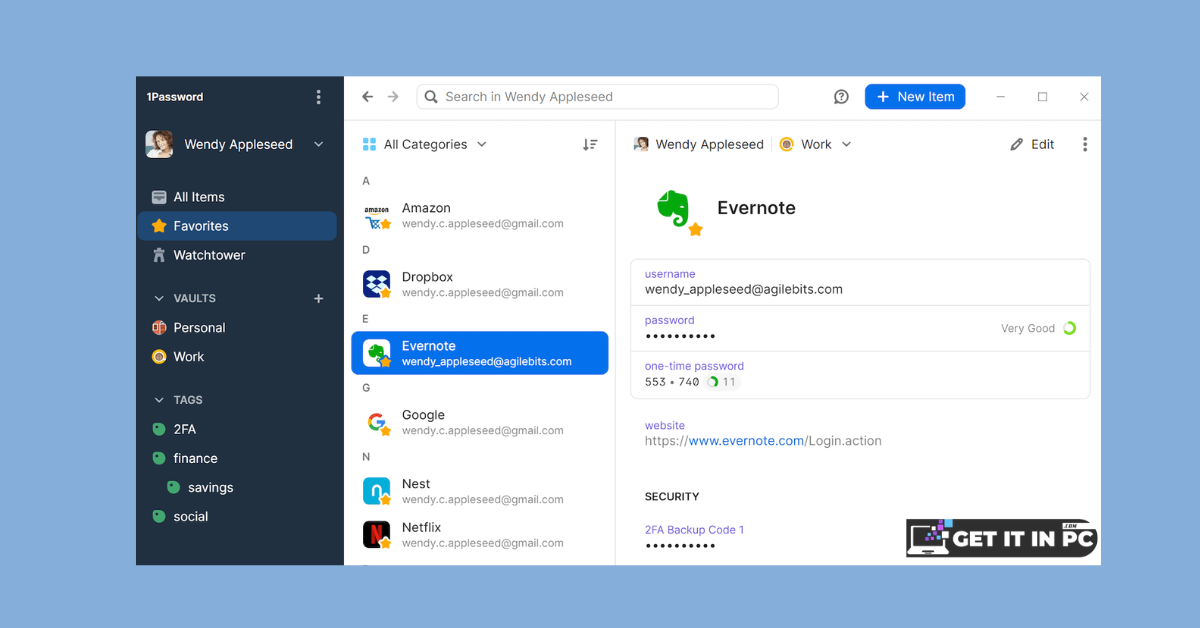Open the Dropbox item in the list
Image resolution: width=1200 pixels, height=628 pixels.
tap(480, 284)
